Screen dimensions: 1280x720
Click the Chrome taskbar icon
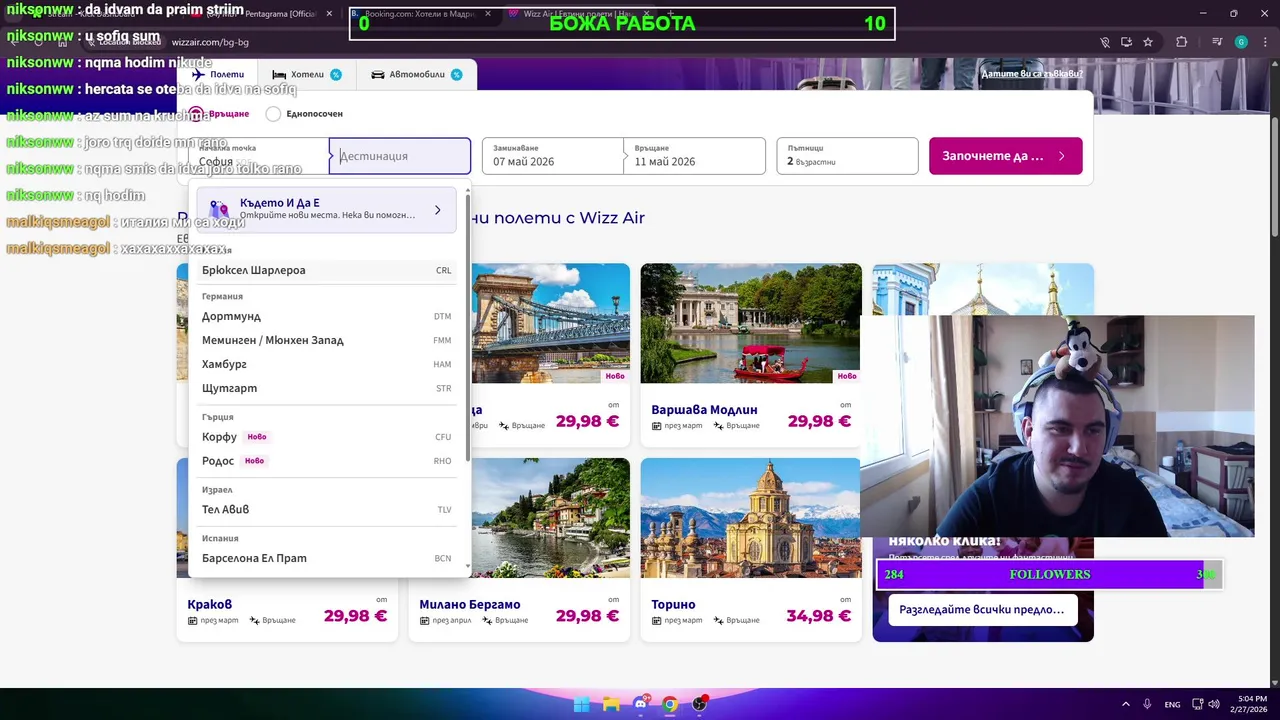coord(670,704)
